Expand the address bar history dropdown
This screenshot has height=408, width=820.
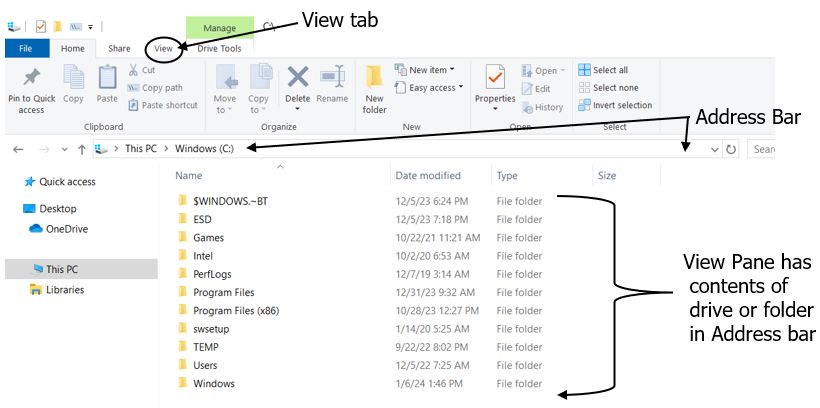point(714,149)
